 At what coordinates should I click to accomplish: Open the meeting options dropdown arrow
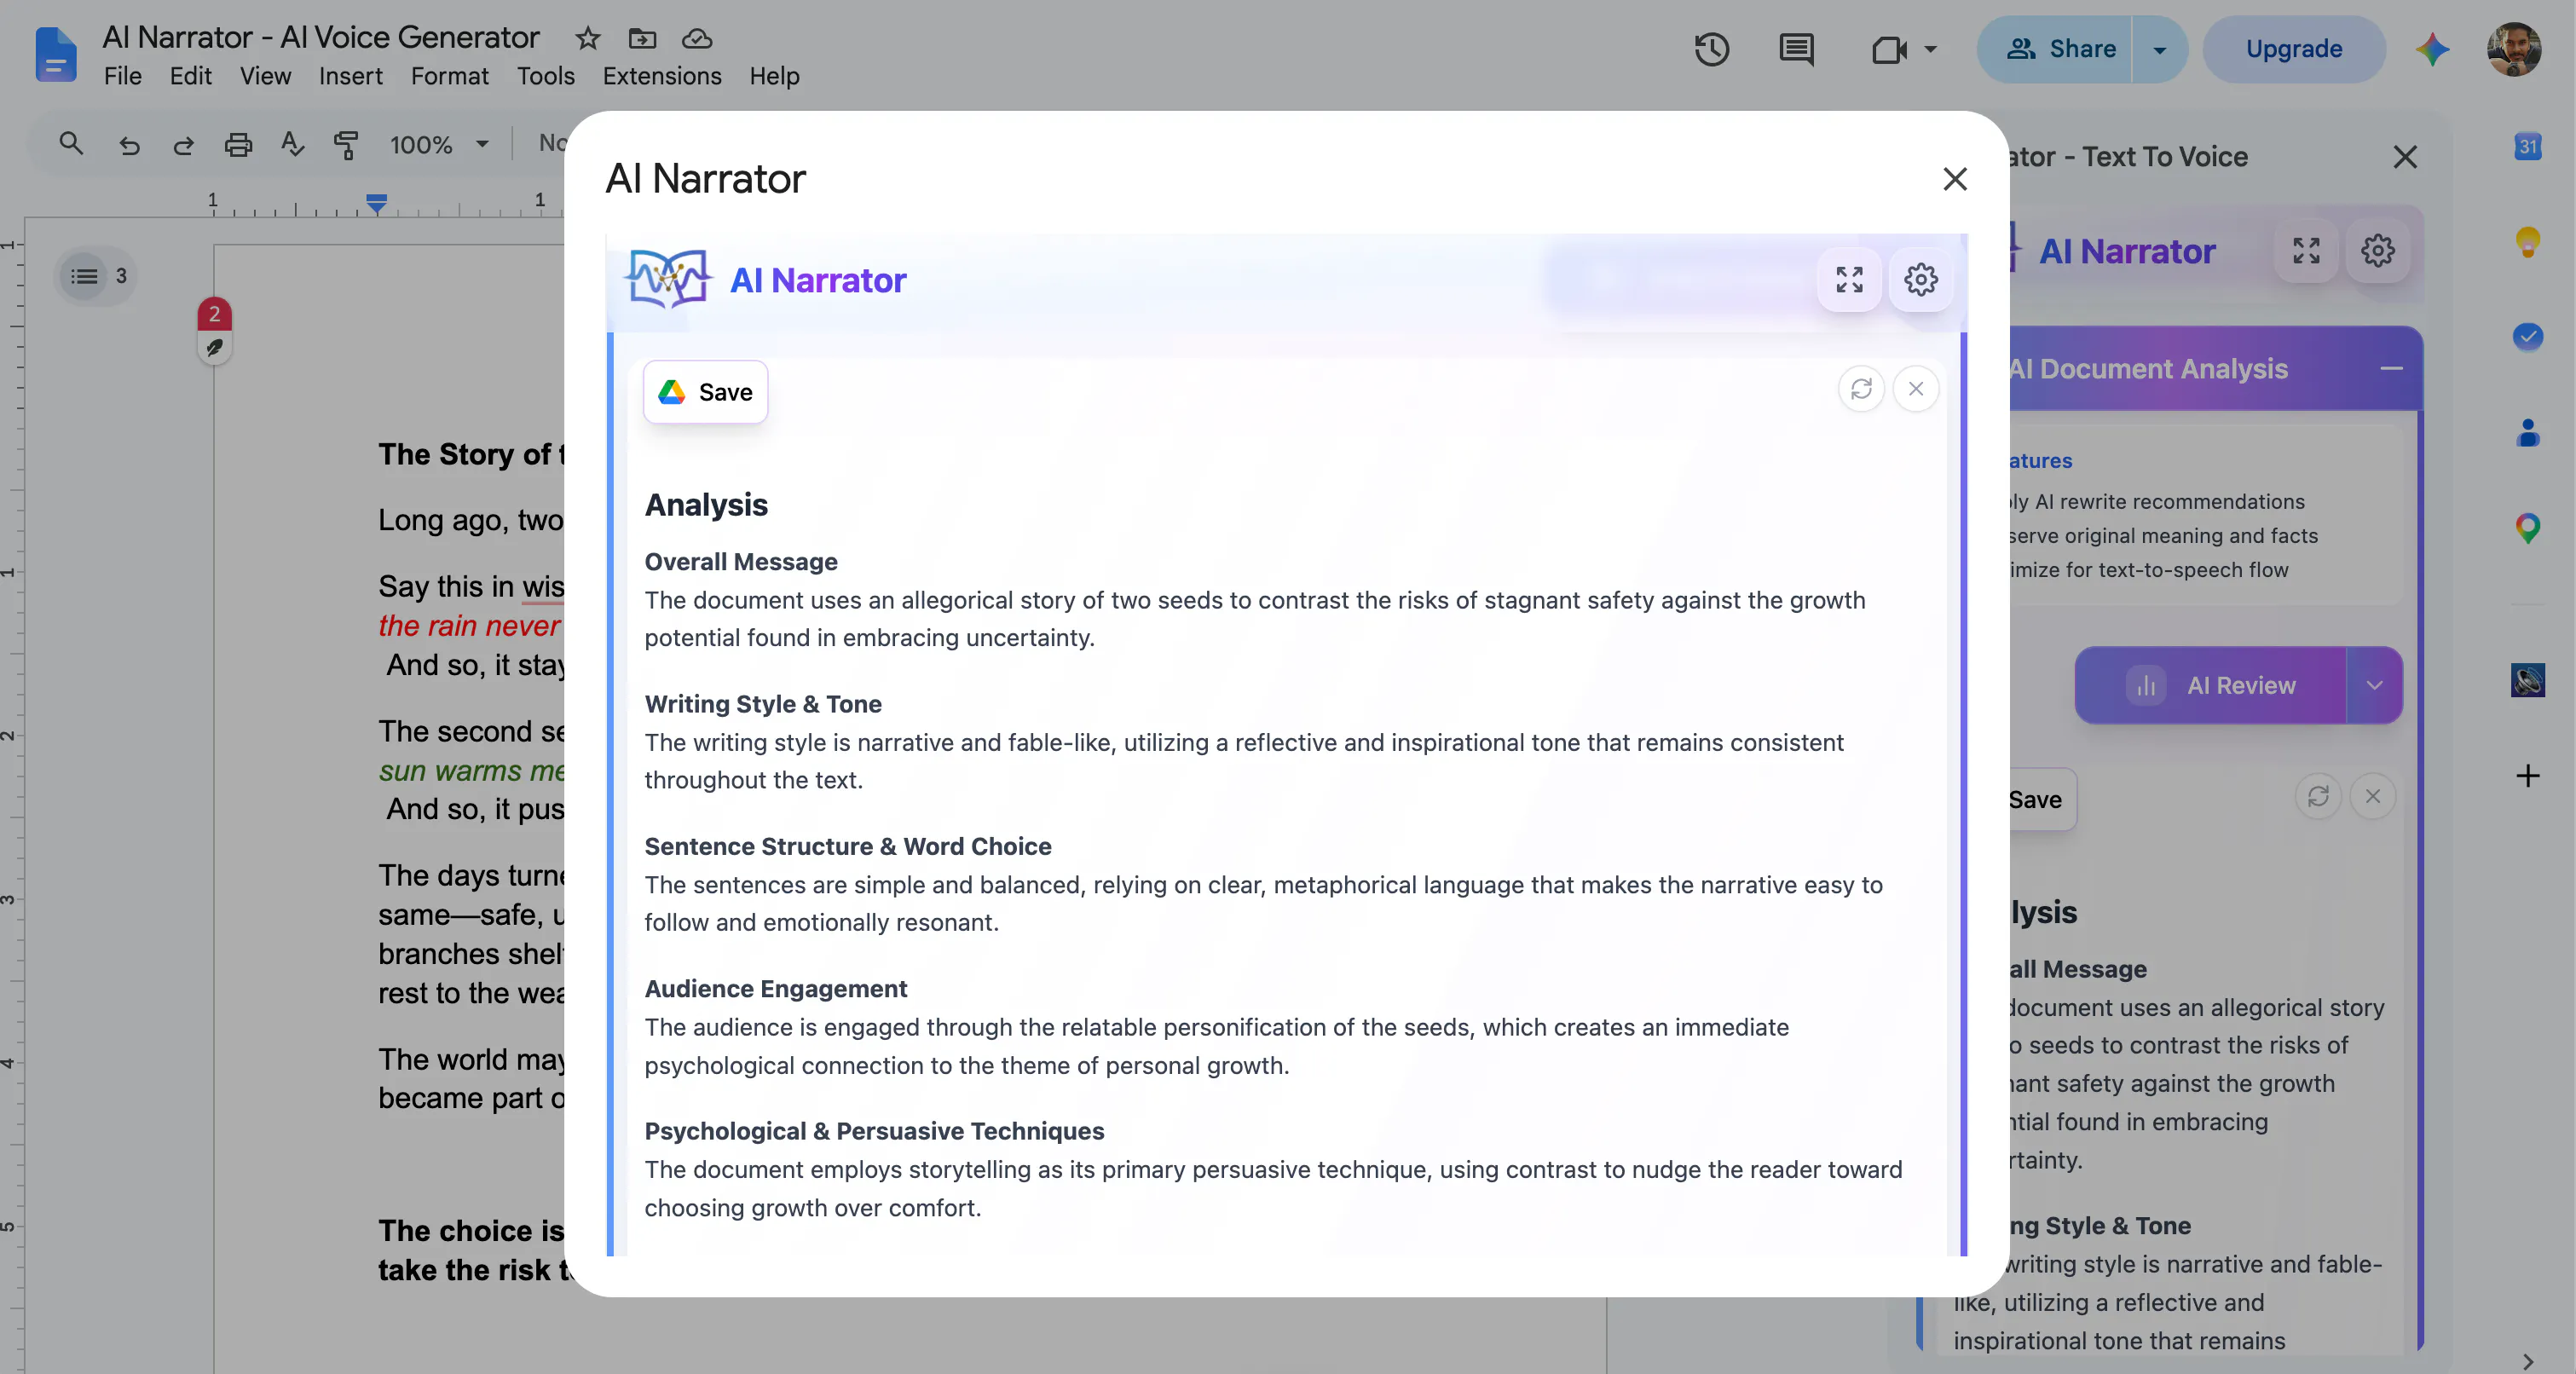[x=1931, y=49]
